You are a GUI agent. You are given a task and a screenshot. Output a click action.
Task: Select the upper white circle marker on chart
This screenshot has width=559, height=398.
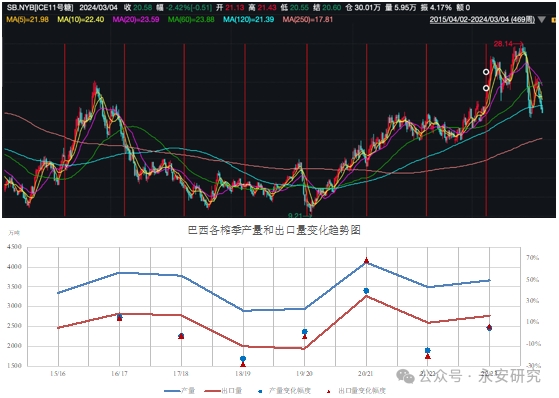click(x=486, y=72)
